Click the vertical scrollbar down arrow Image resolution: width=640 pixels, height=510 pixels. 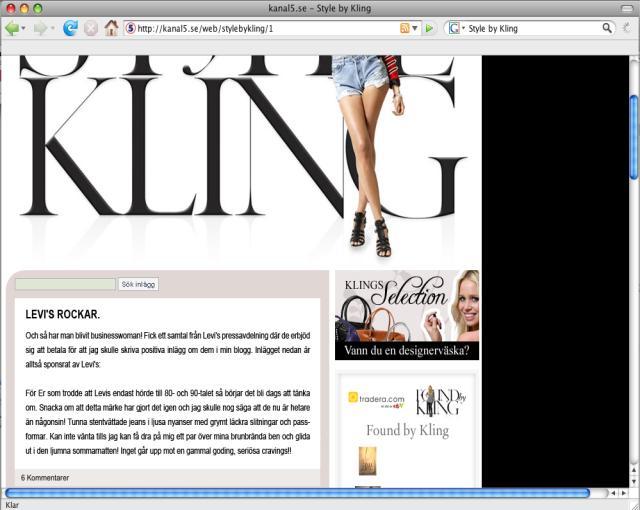click(634, 482)
